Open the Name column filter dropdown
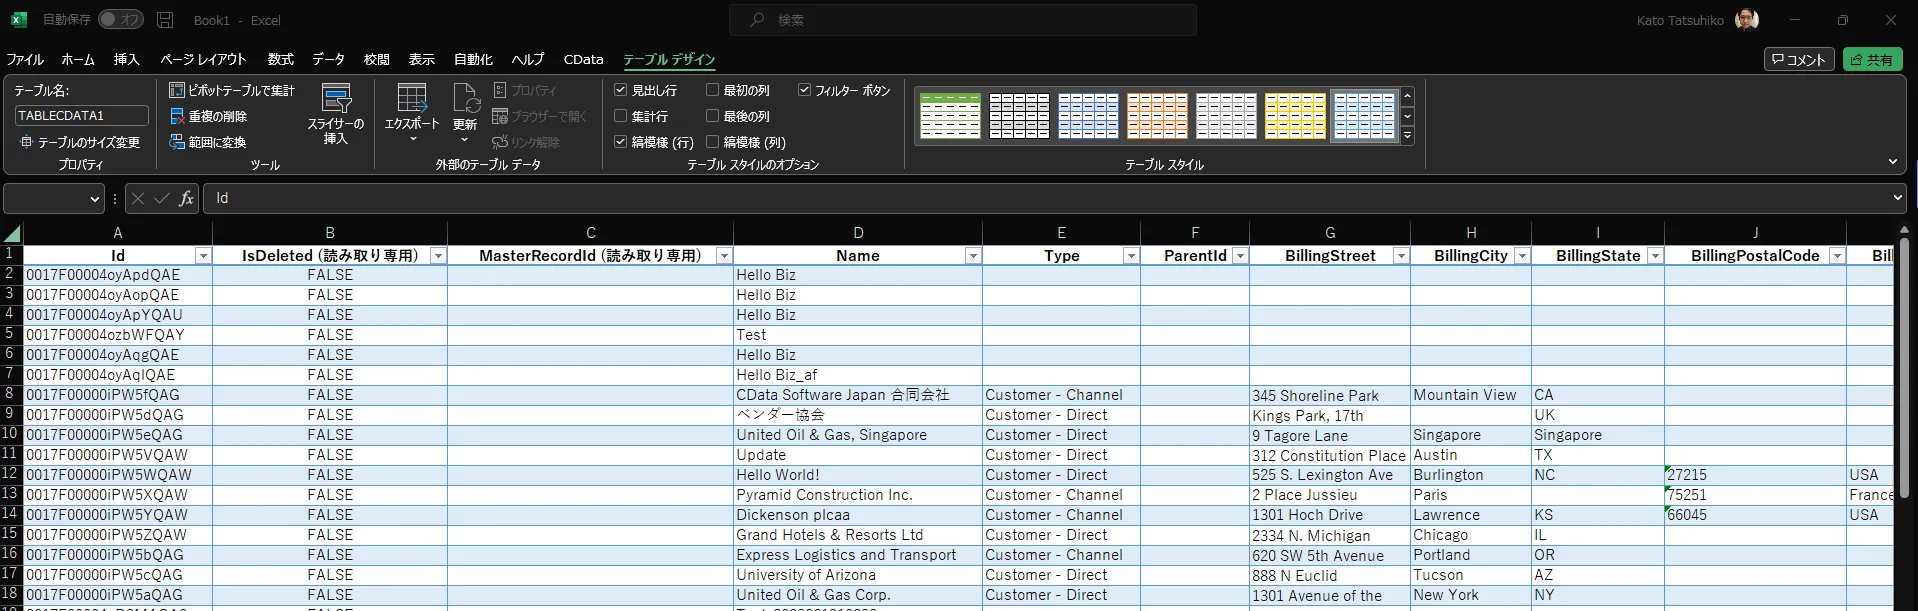Screen dimensions: 1918x611 pos(972,256)
